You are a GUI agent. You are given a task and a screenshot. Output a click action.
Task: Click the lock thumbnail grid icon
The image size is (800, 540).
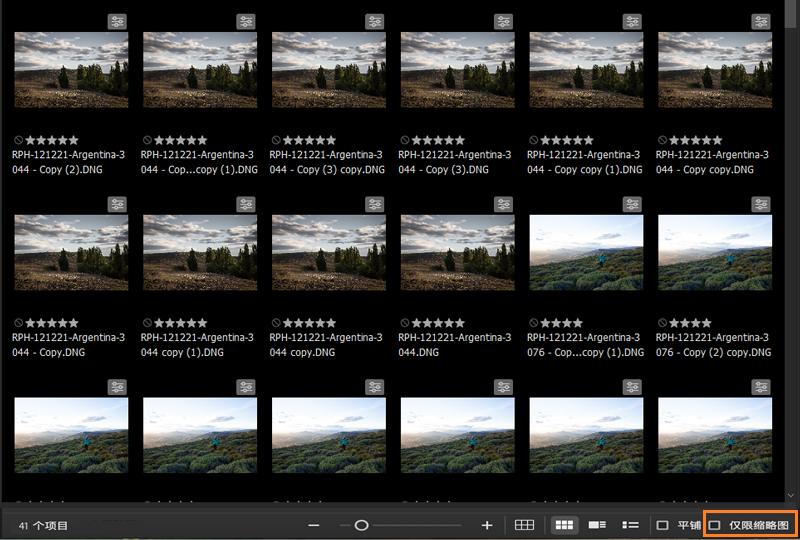point(524,525)
